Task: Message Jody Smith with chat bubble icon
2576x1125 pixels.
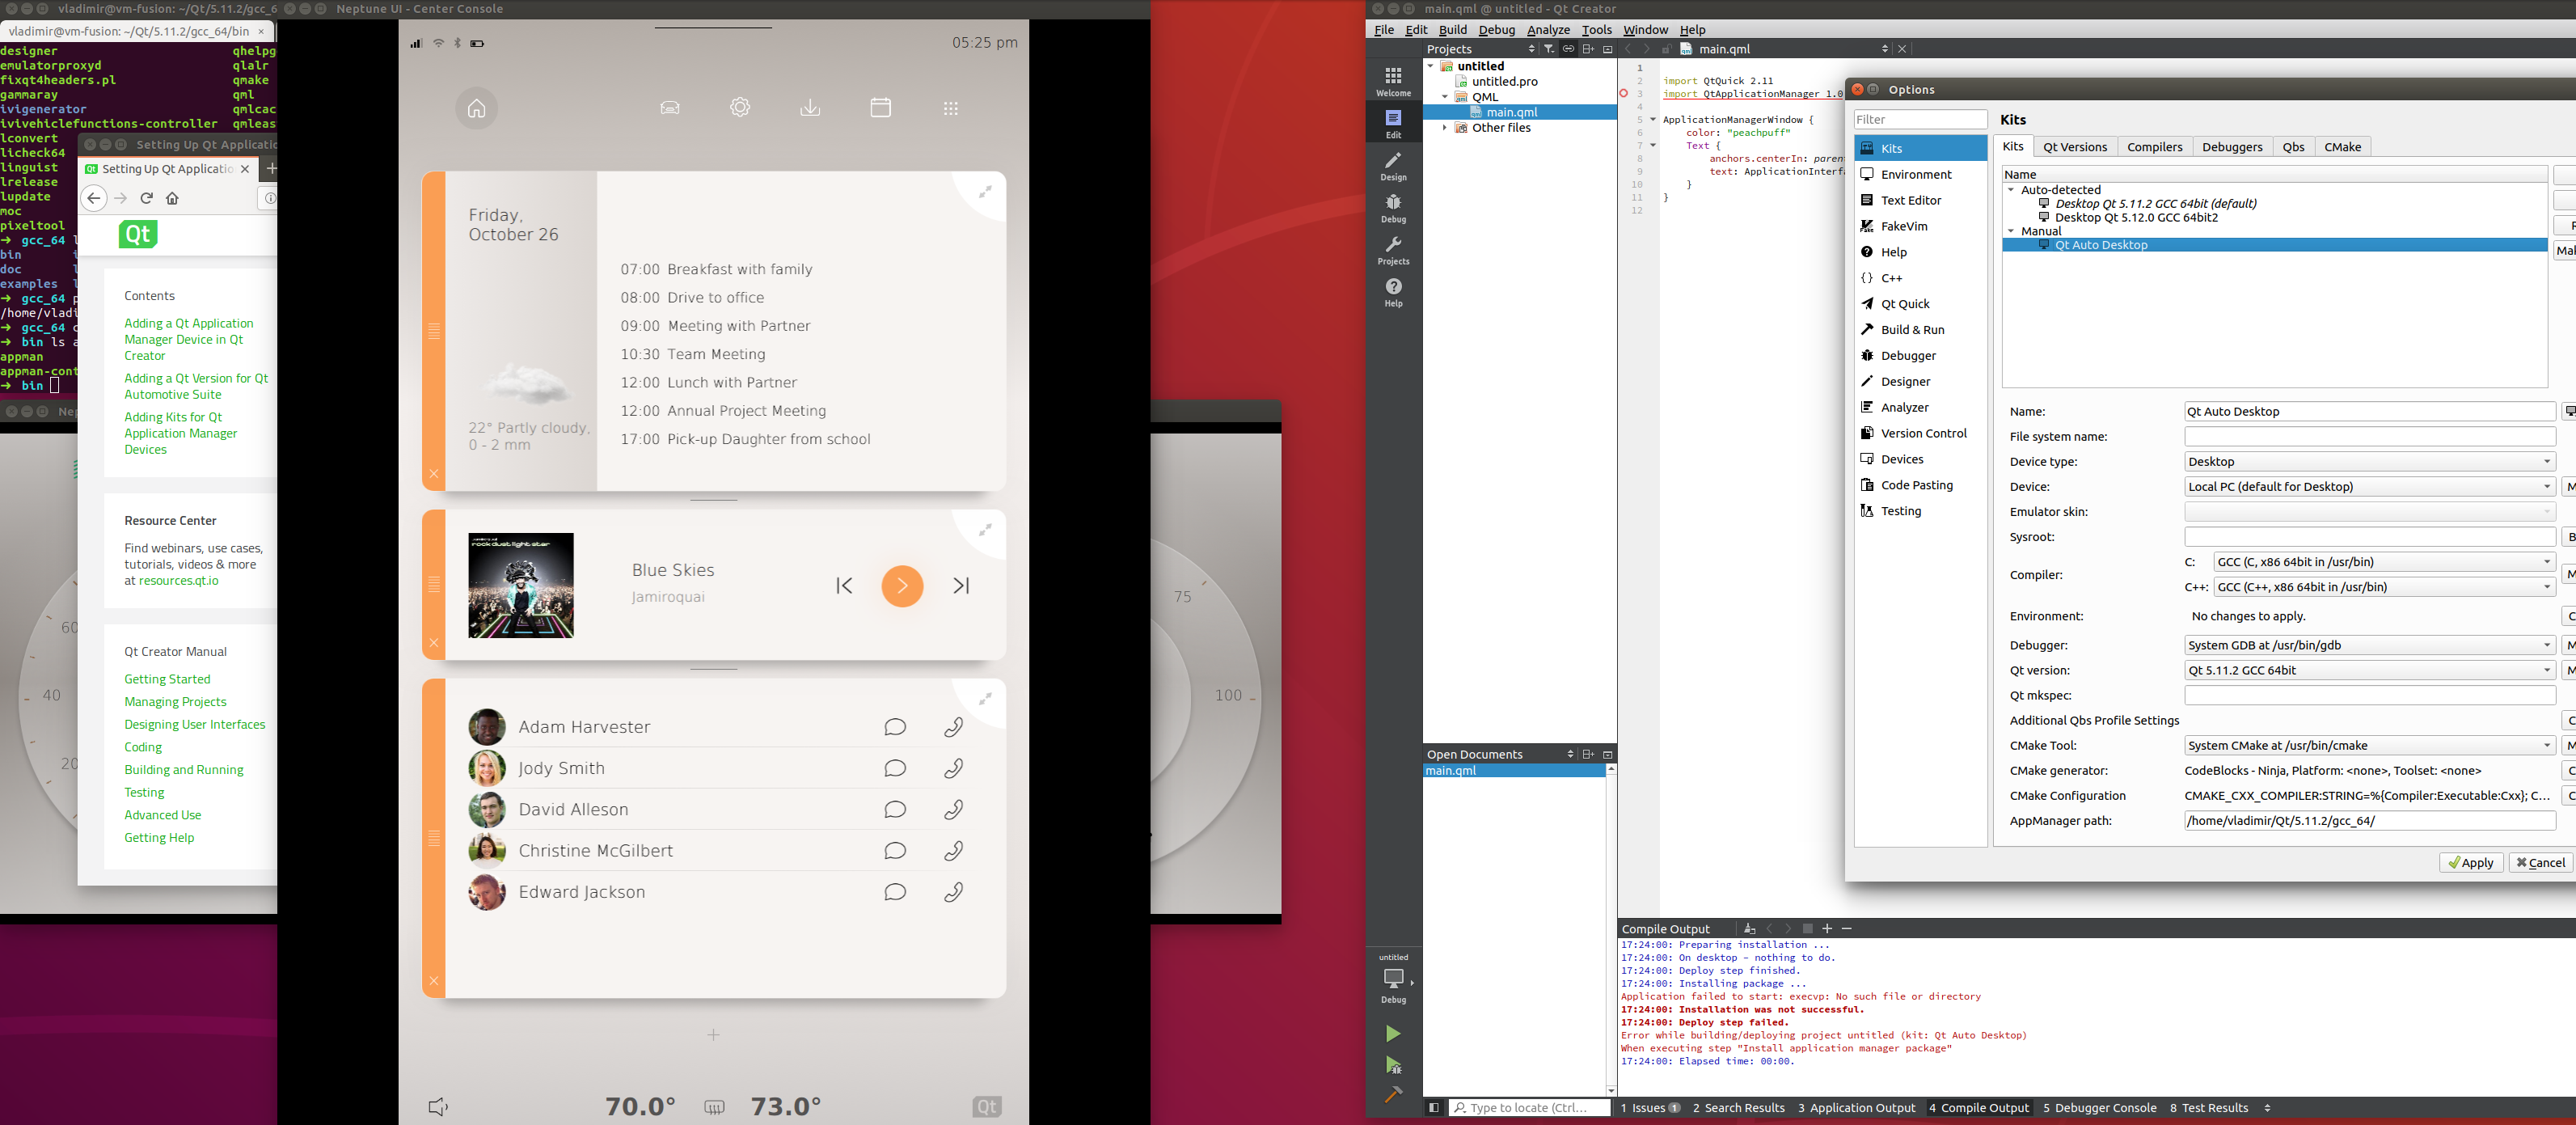Action: pos(894,768)
